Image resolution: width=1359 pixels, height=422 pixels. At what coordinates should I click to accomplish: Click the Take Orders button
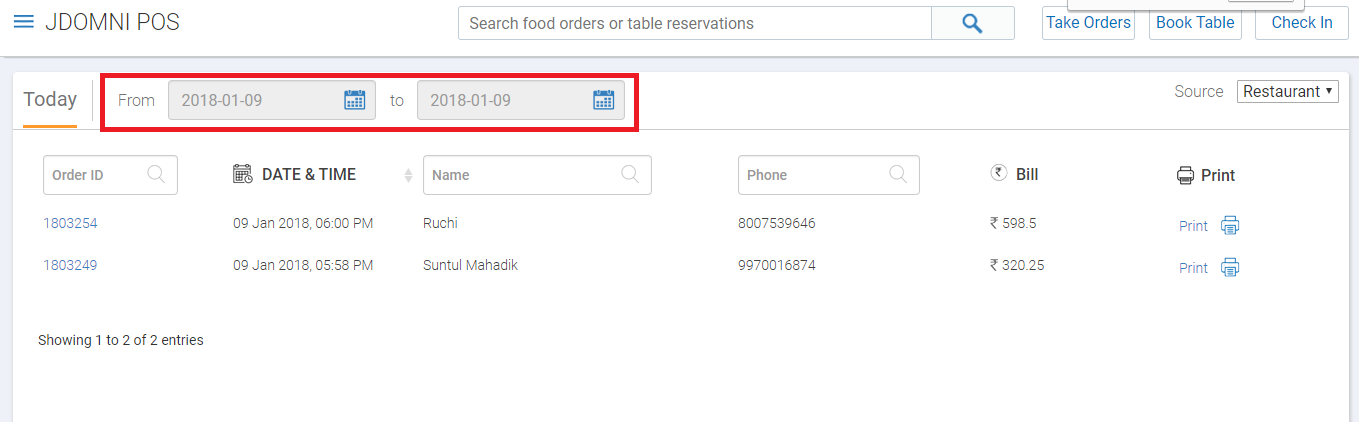[1088, 23]
